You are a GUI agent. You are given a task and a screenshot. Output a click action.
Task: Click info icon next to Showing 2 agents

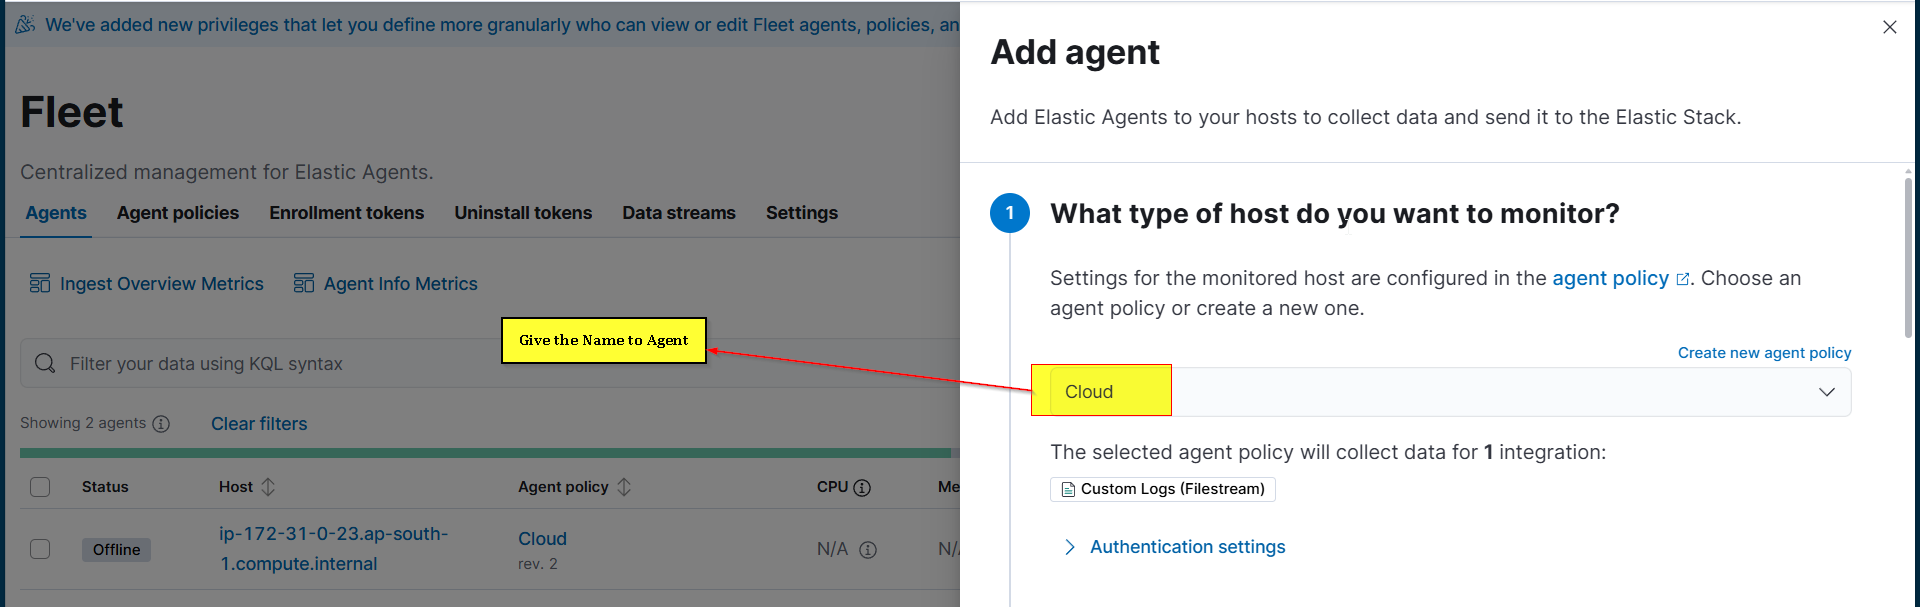coord(161,424)
